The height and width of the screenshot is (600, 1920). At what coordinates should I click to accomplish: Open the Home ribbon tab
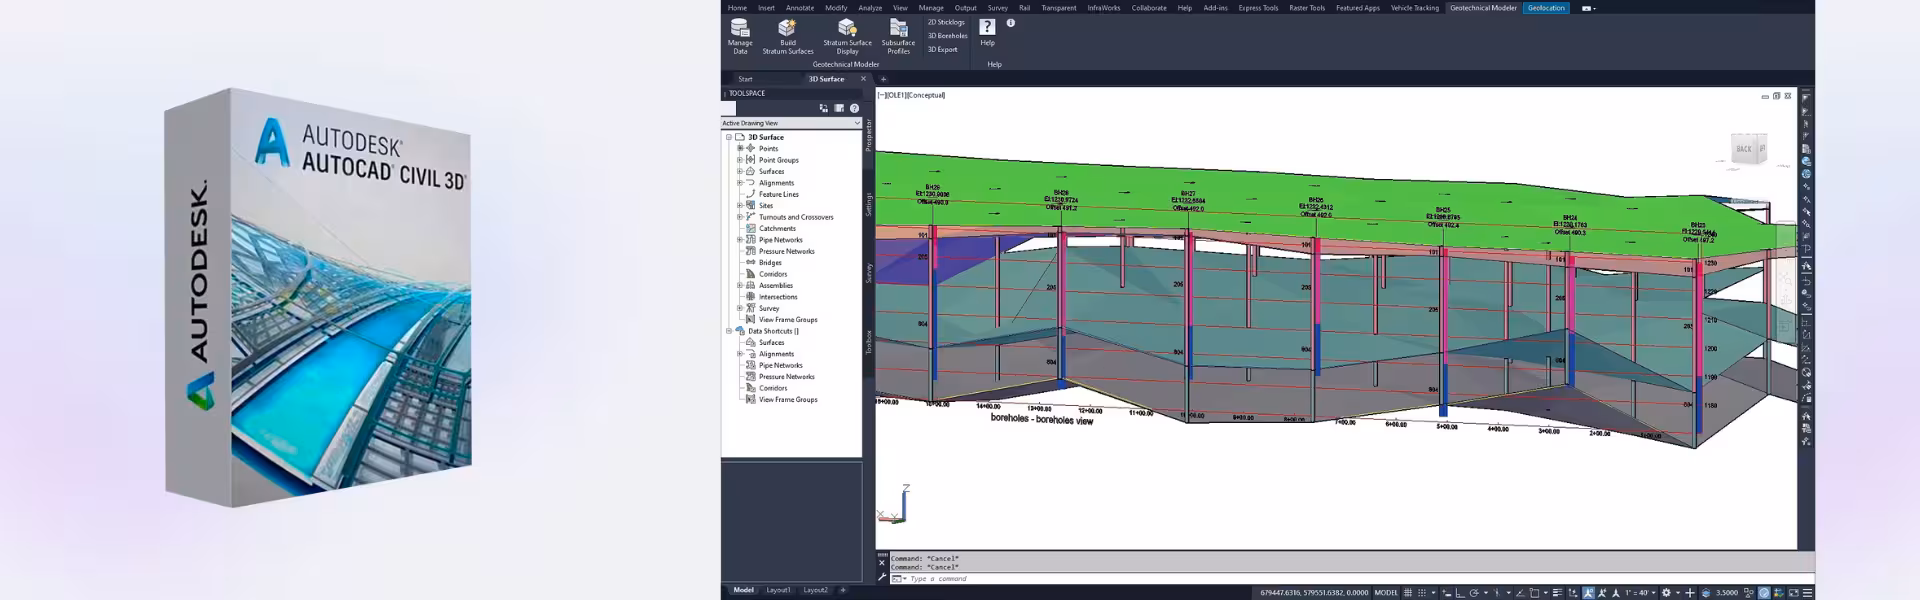pos(737,8)
